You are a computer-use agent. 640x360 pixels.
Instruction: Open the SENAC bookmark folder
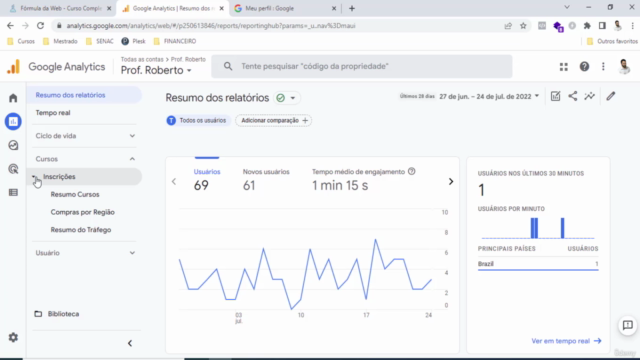click(100, 41)
